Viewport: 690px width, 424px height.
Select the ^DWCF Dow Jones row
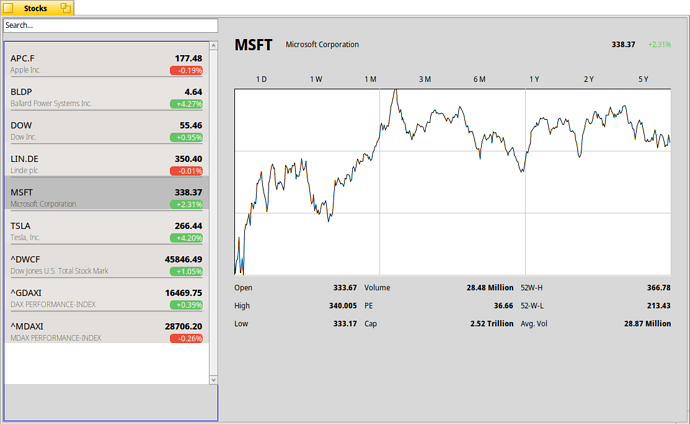click(107, 260)
